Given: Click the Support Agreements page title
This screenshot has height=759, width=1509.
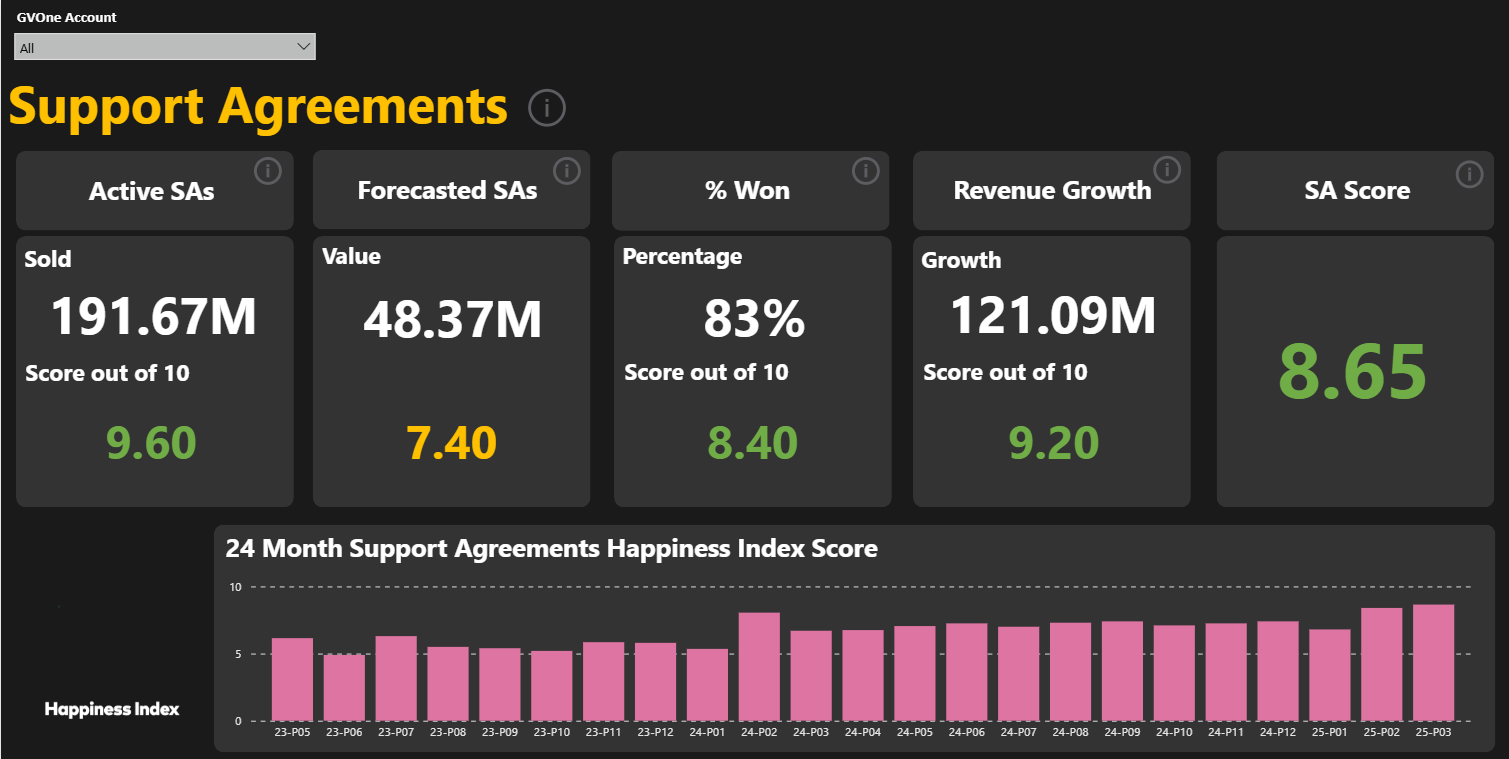Looking at the screenshot, I should coord(259,106).
